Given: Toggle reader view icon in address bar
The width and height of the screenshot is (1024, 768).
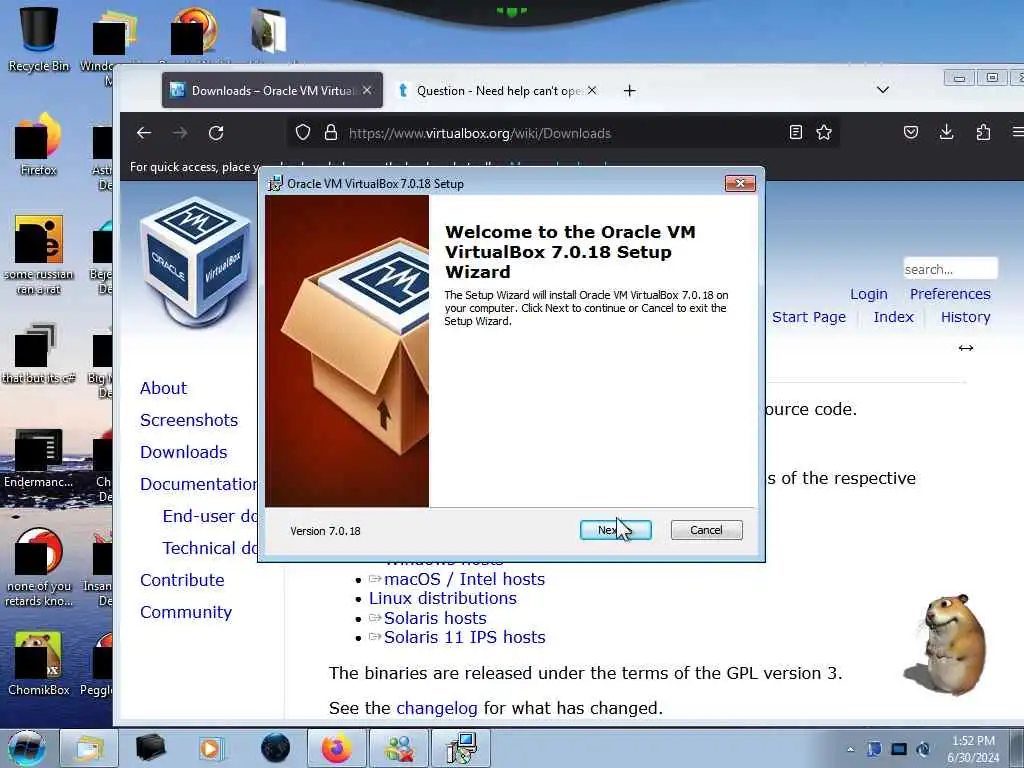Looking at the screenshot, I should [795, 133].
